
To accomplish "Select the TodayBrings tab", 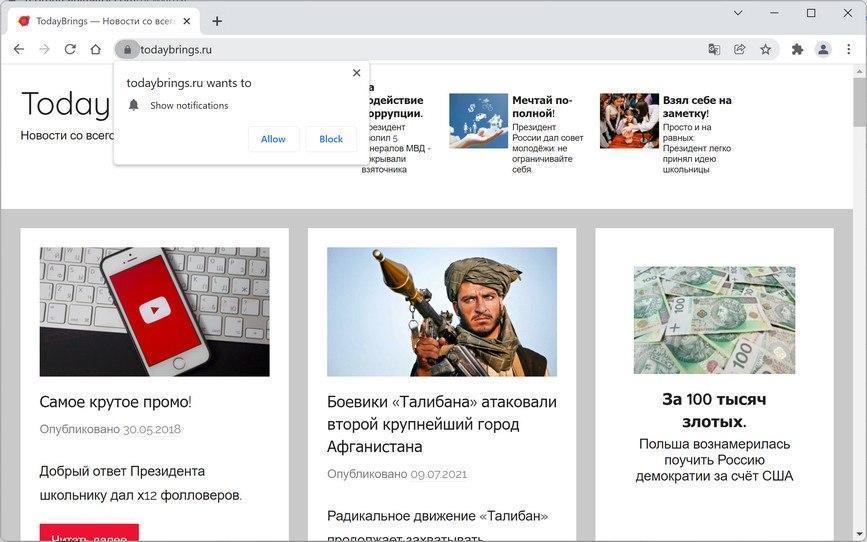I will pos(104,21).
